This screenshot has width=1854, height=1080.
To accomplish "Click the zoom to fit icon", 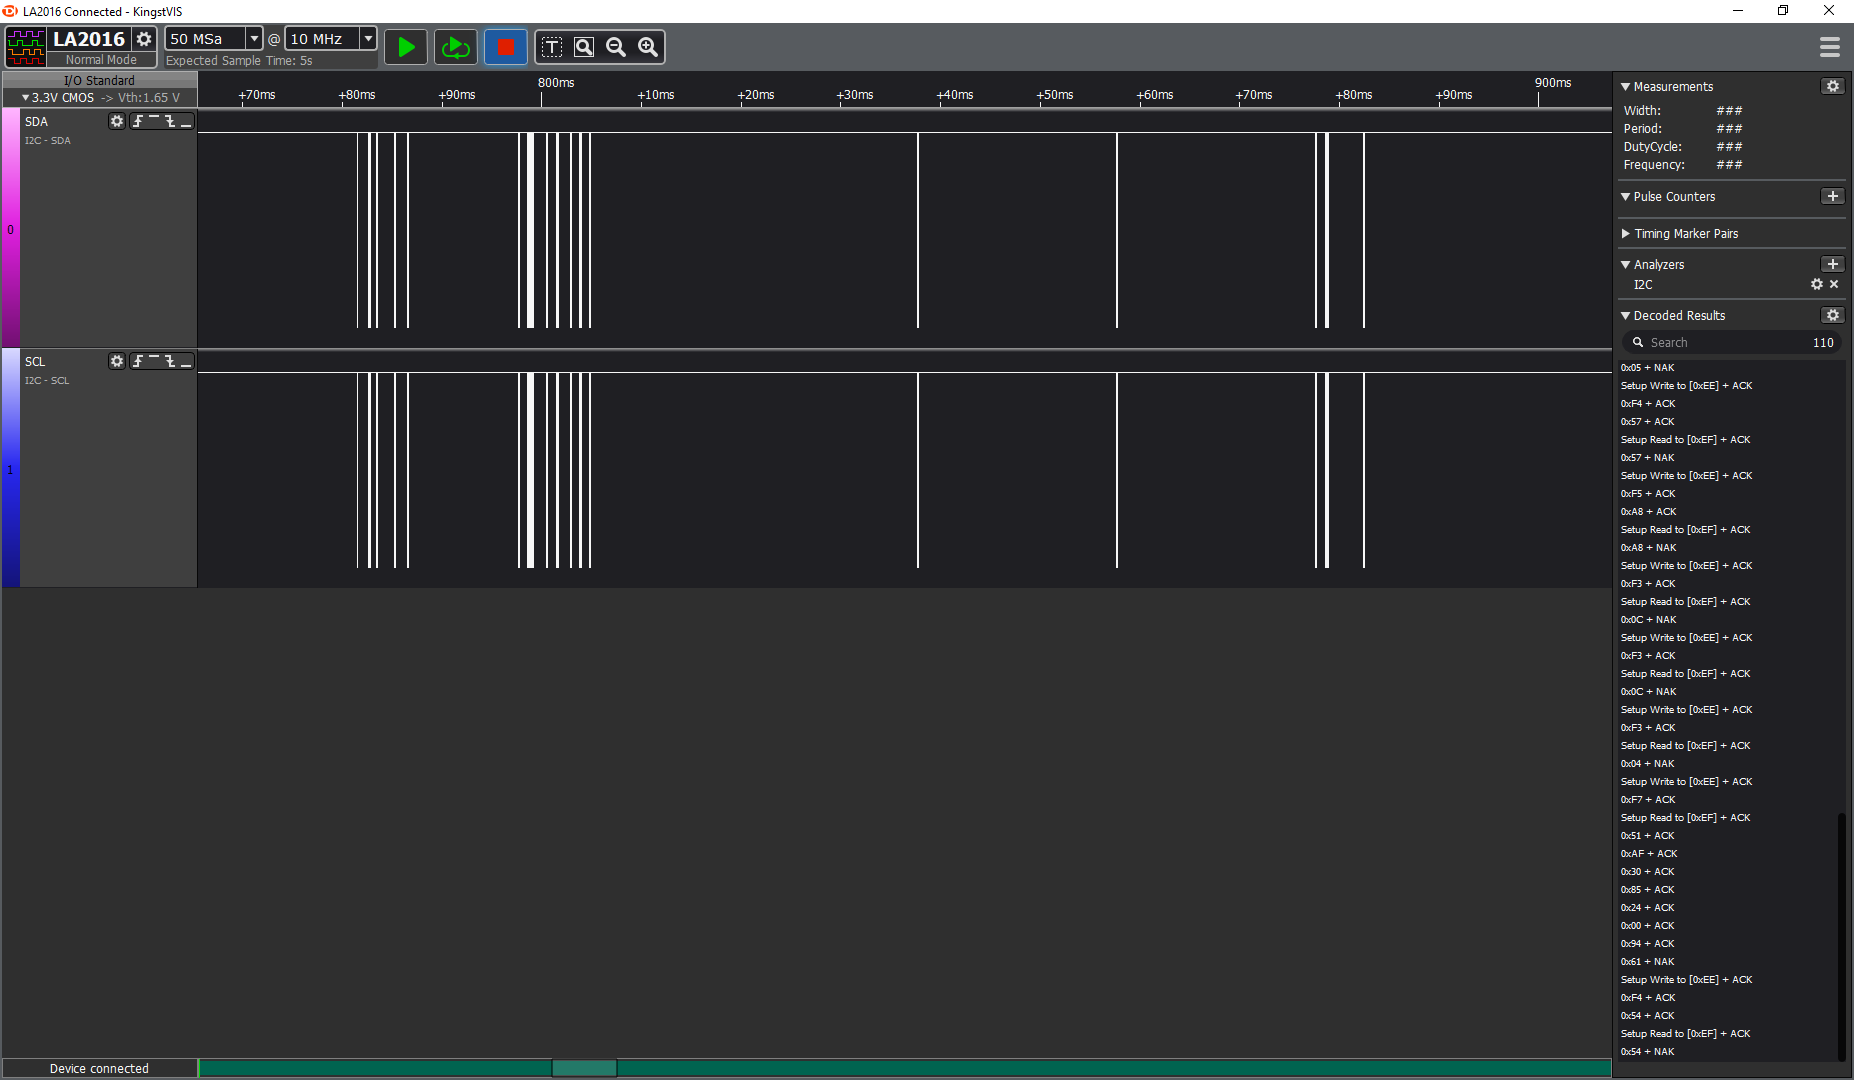I will pos(584,47).
